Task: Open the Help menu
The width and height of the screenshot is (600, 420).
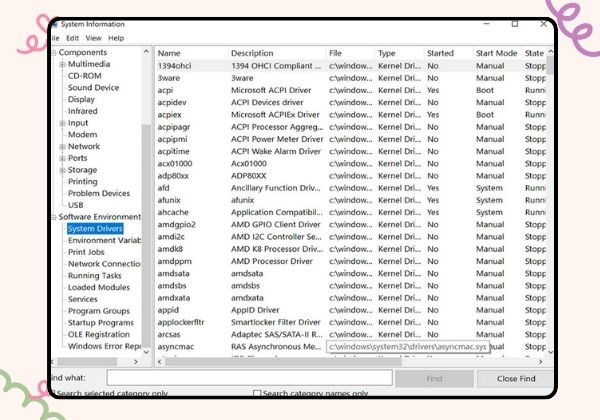Action: 116,38
